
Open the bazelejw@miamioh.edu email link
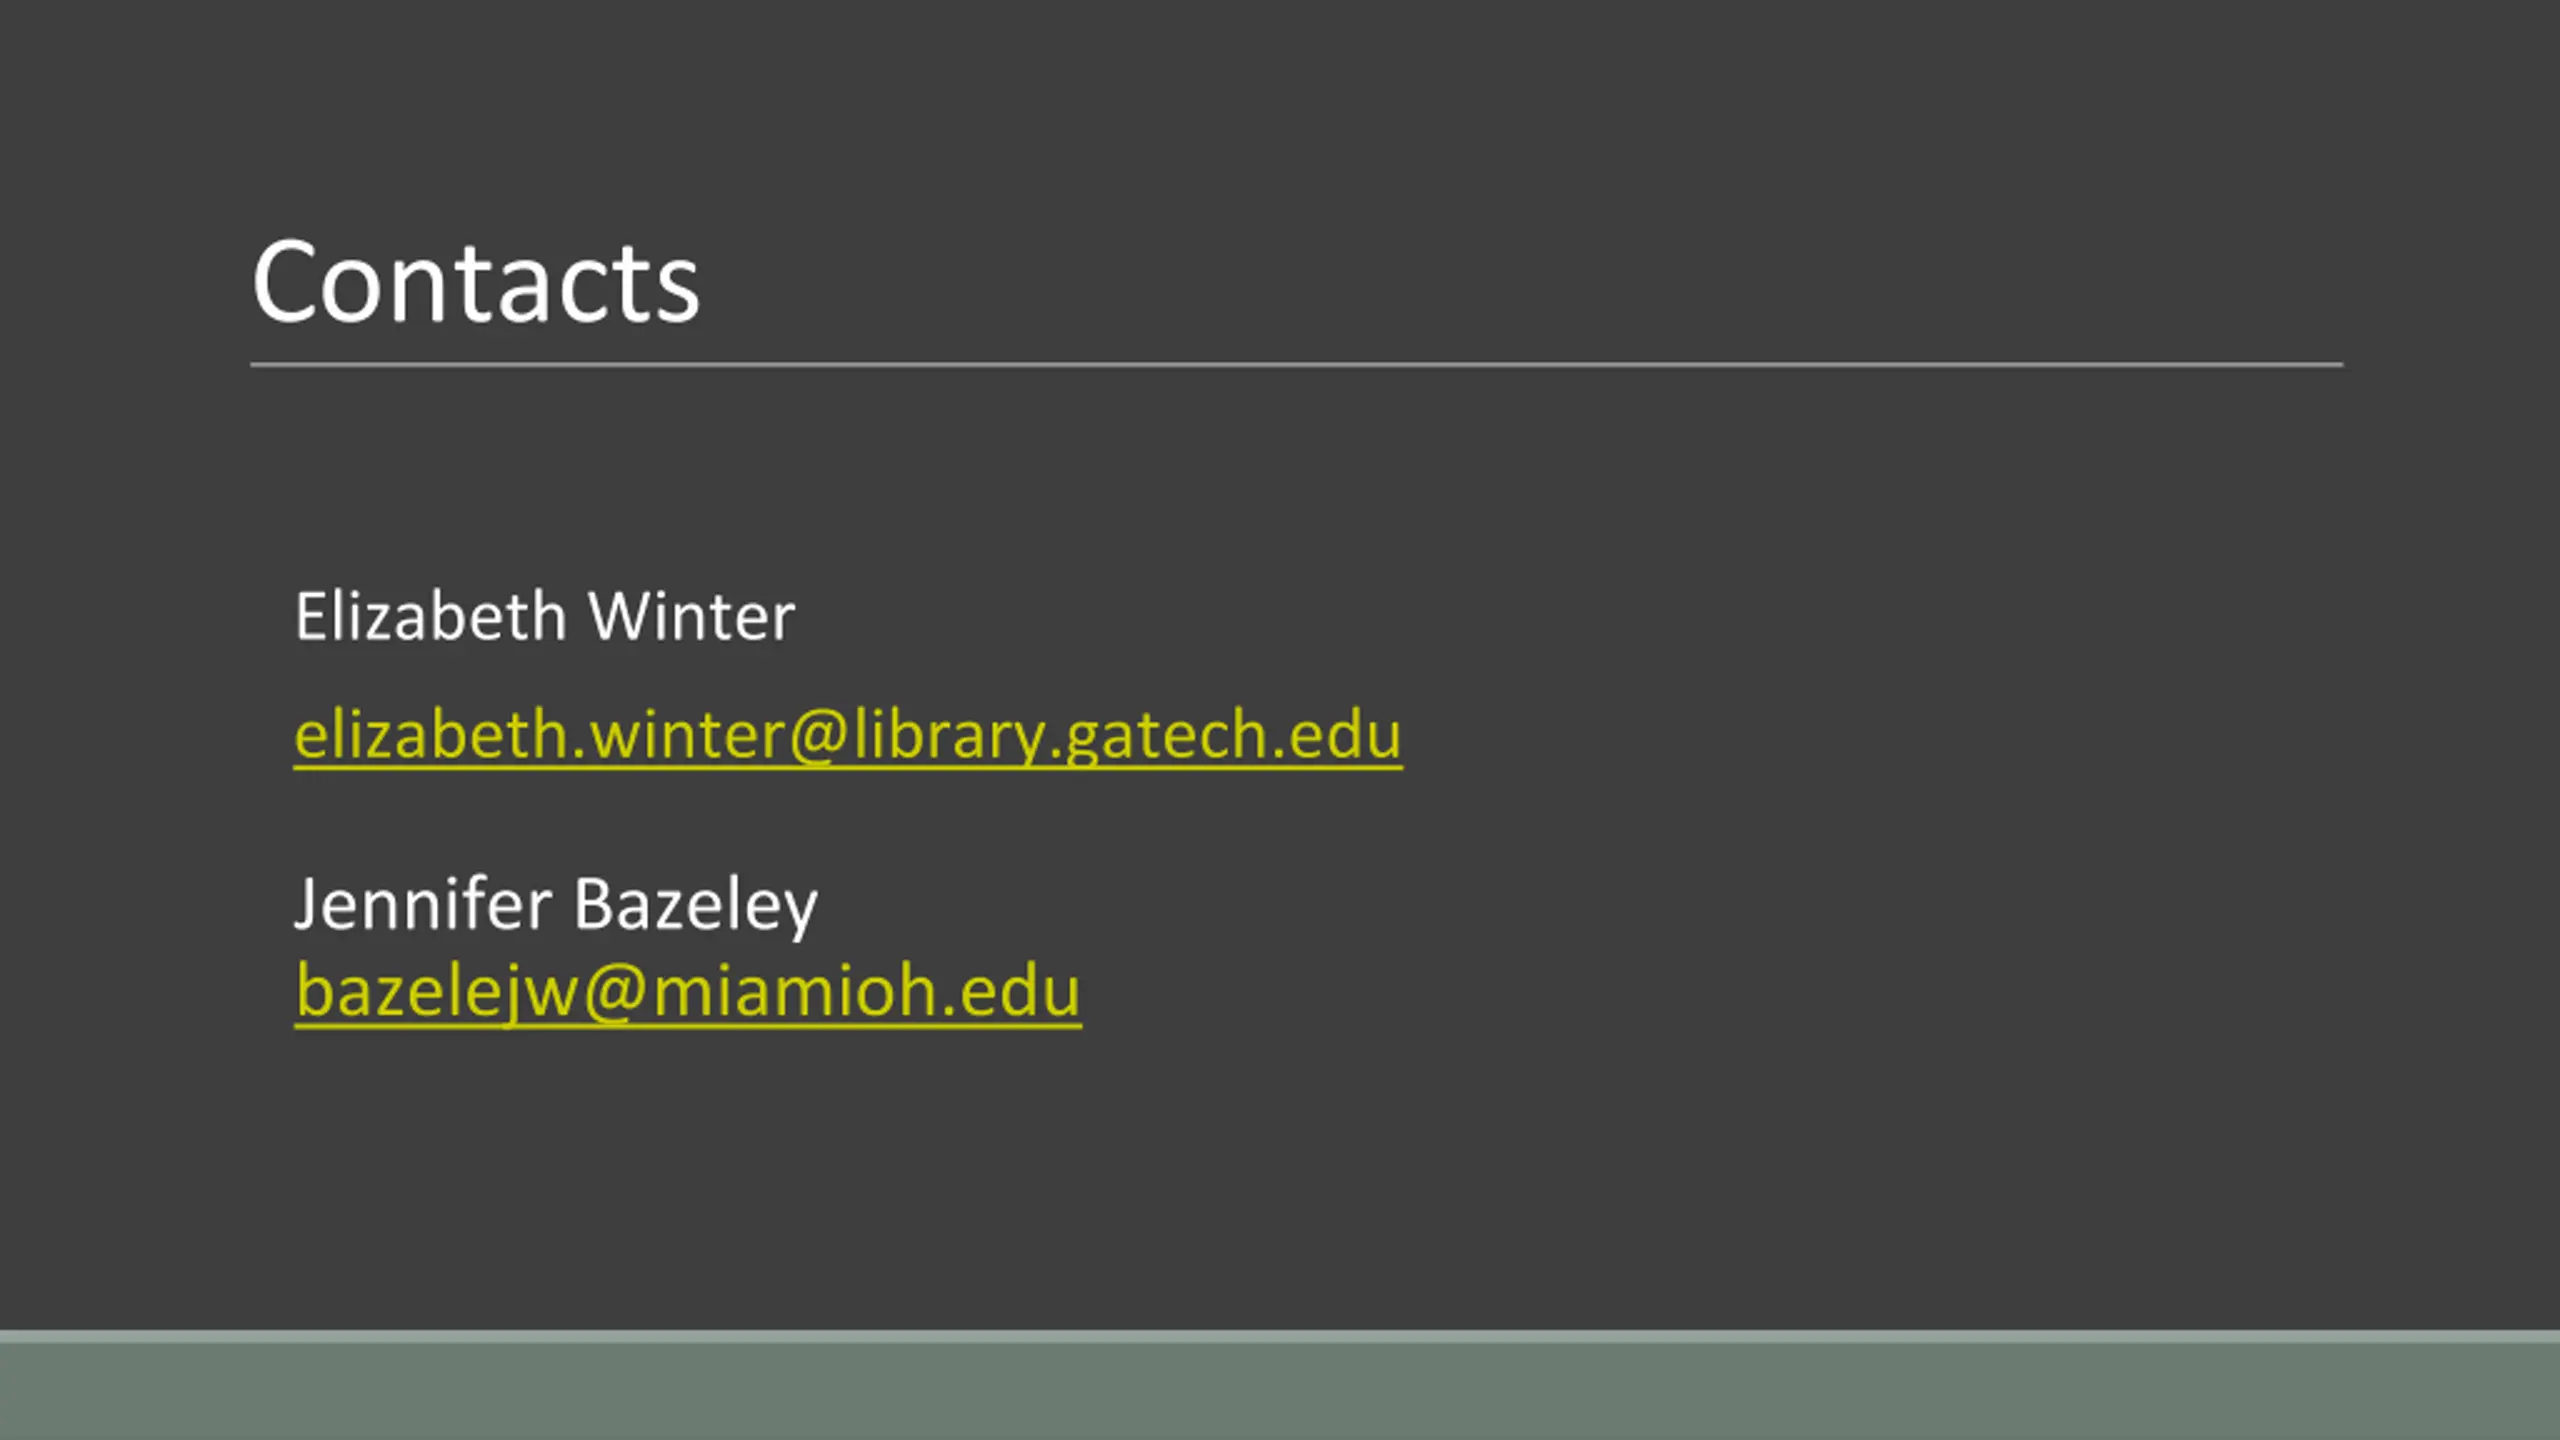click(x=688, y=992)
